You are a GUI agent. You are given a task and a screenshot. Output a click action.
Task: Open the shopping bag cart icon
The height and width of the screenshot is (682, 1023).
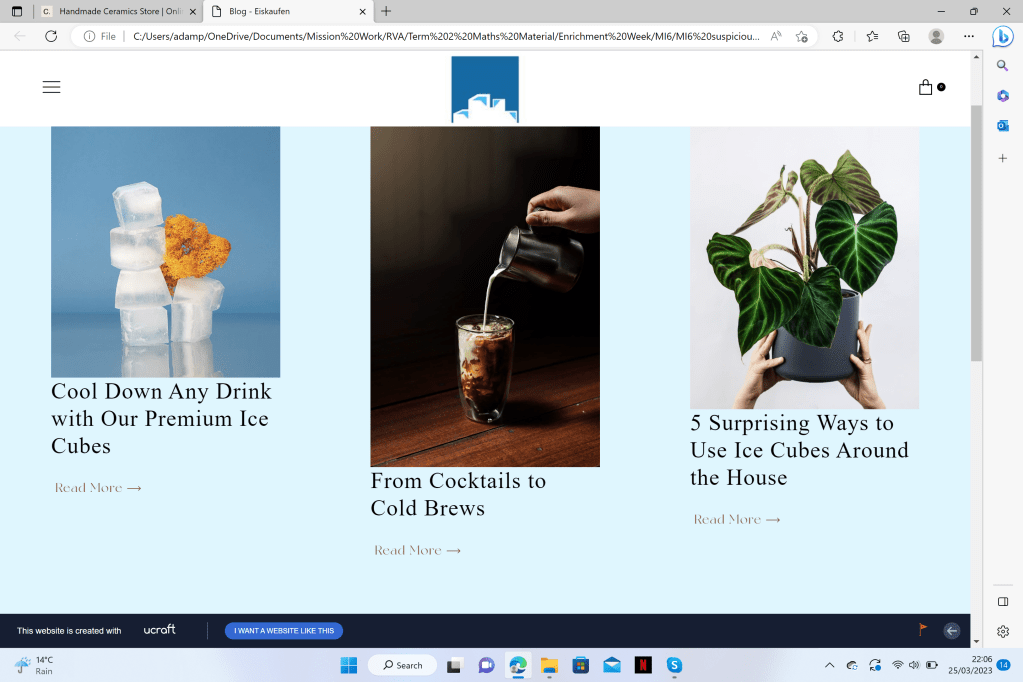pyautogui.click(x=925, y=87)
